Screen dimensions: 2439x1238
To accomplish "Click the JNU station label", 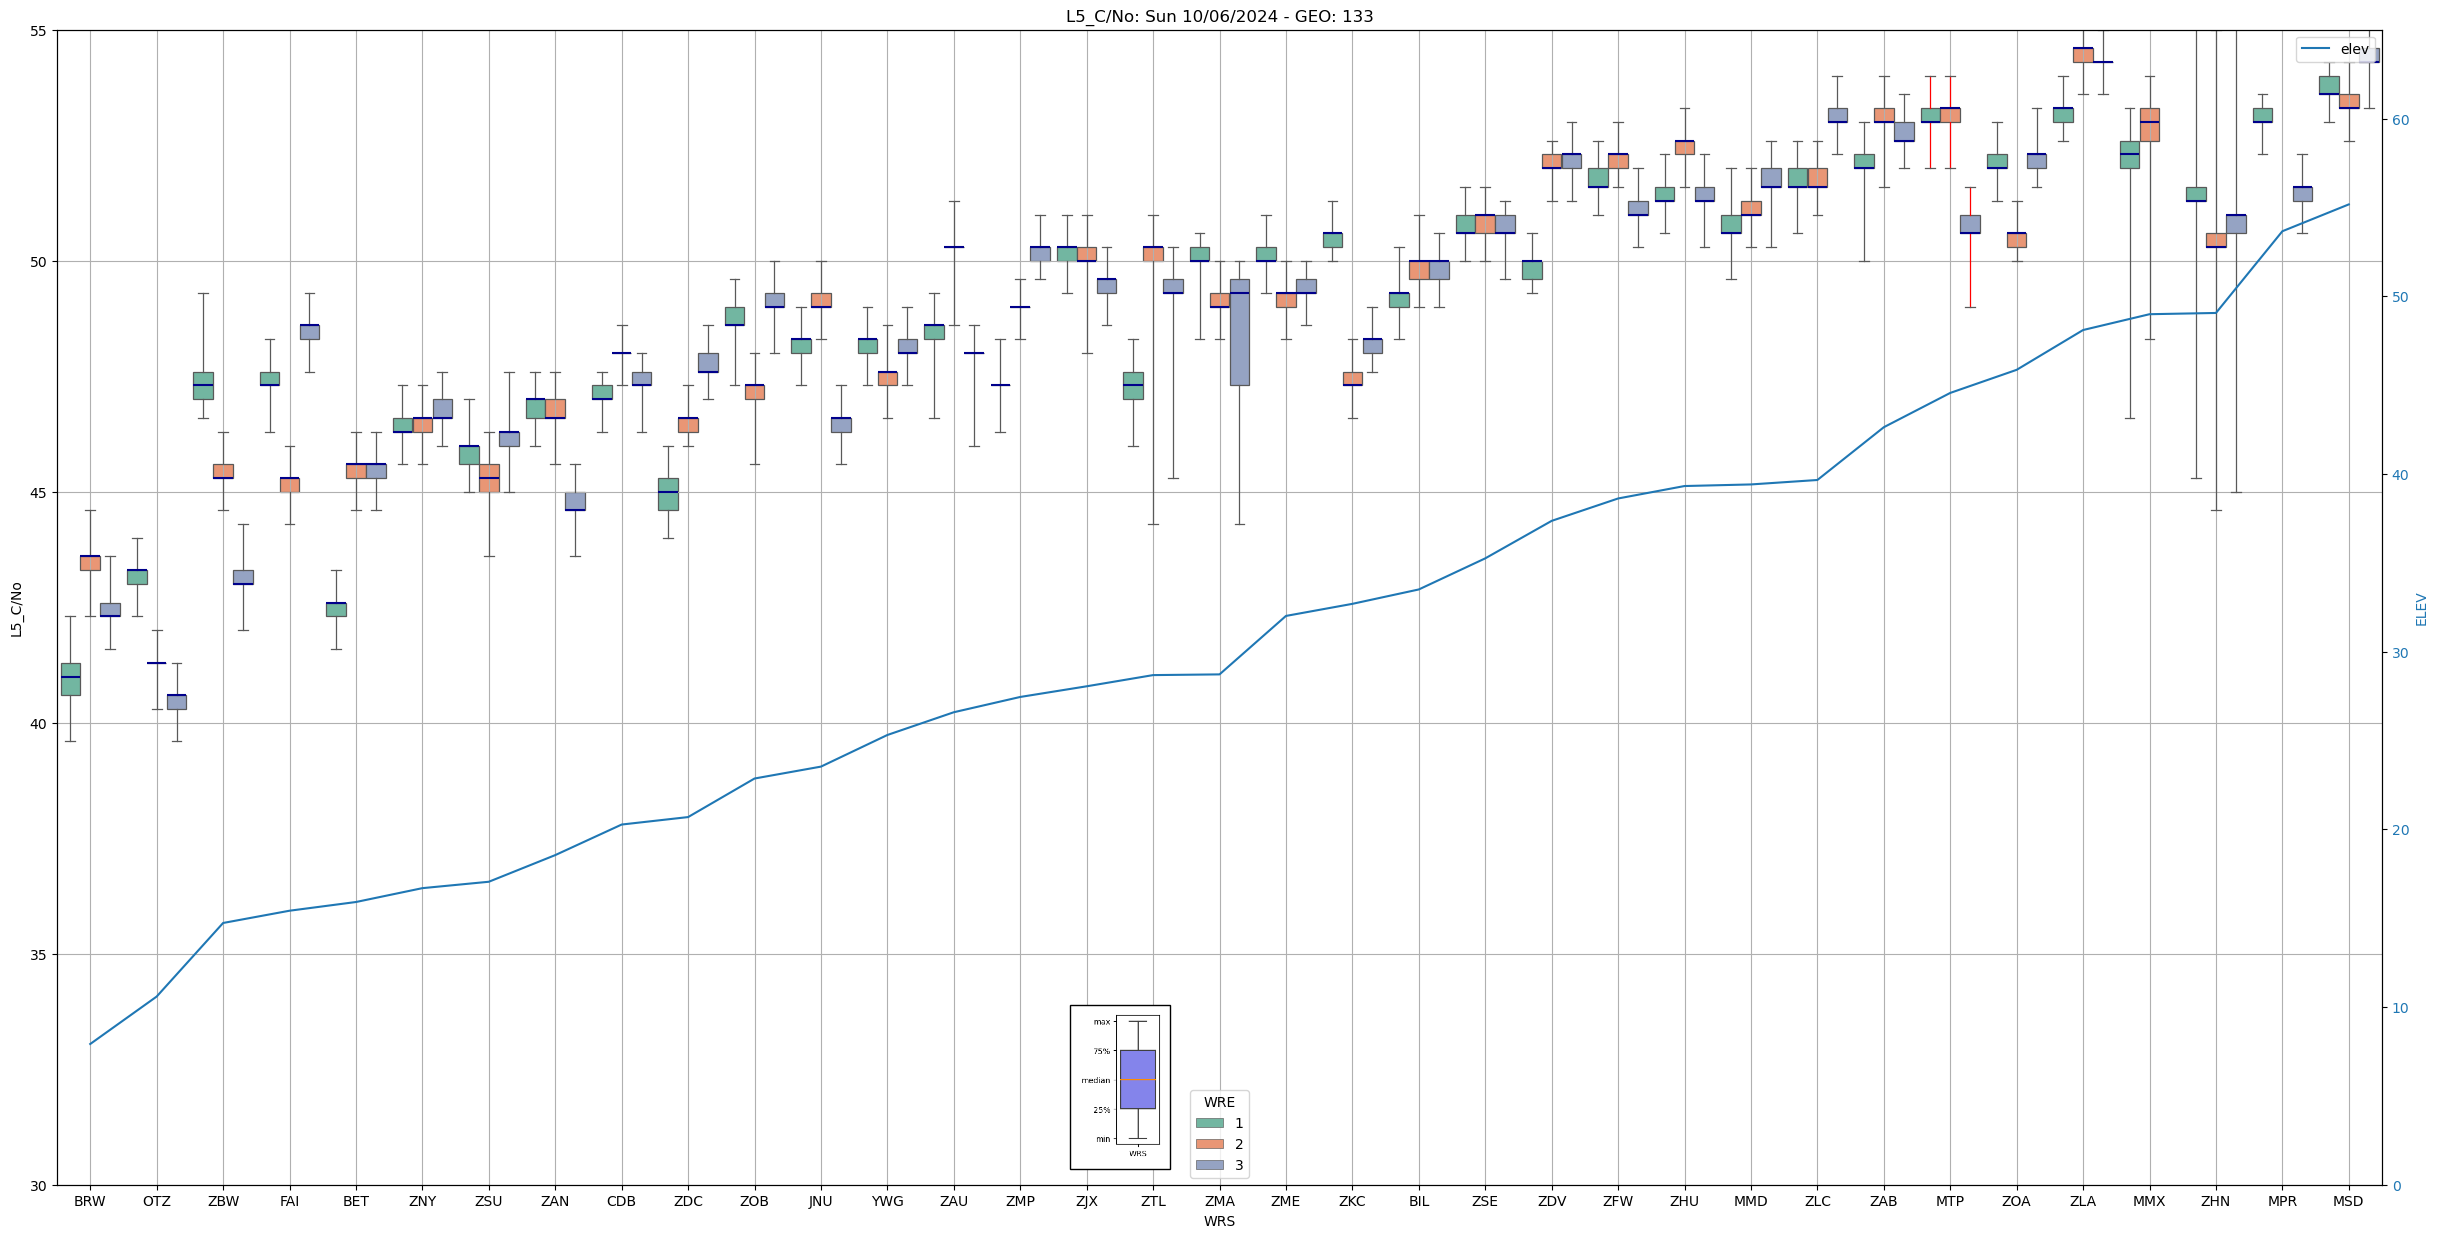I will click(x=821, y=1201).
